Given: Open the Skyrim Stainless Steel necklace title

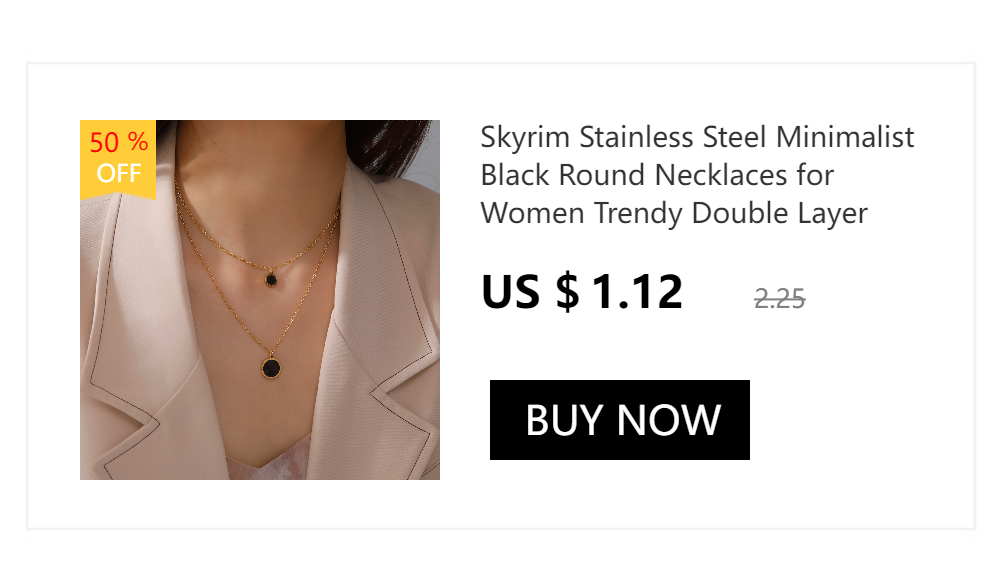Looking at the screenshot, I should click(697, 175).
